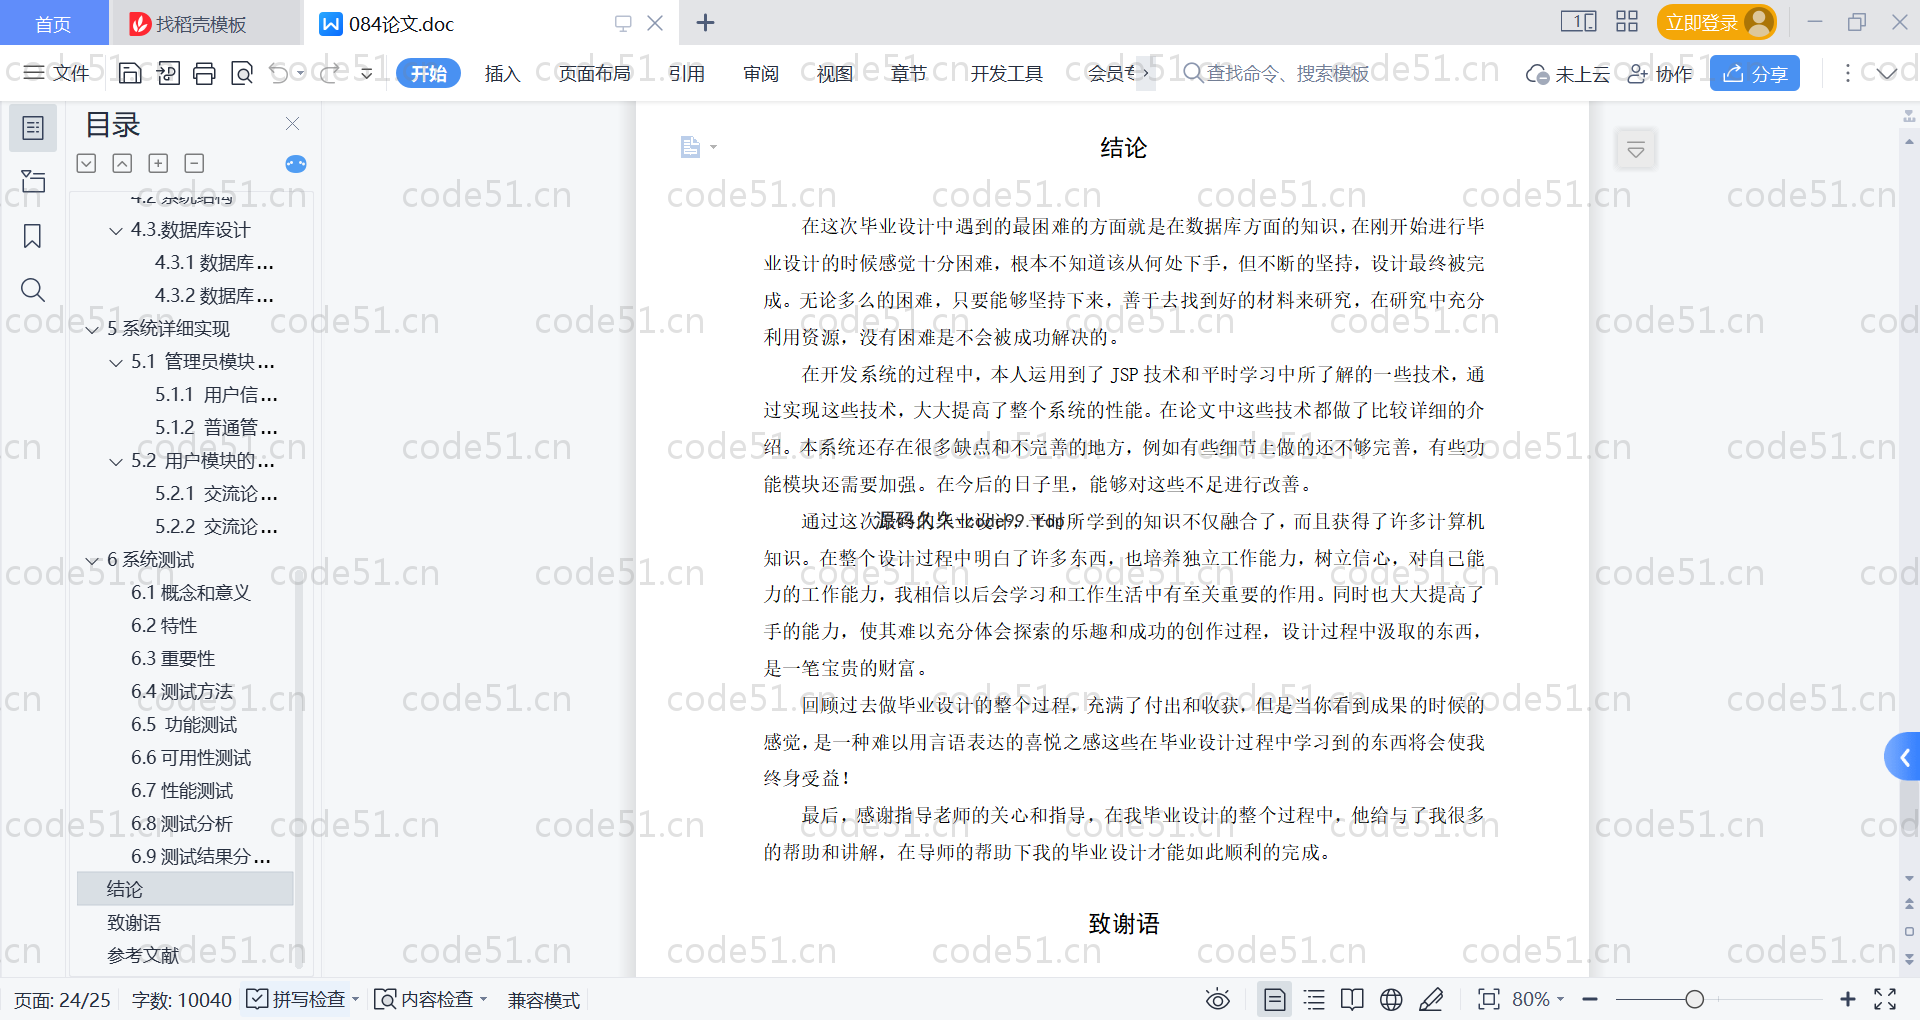This screenshot has width=1920, height=1020.
Task: Click the zoom slider handle
Action: 1694,999
